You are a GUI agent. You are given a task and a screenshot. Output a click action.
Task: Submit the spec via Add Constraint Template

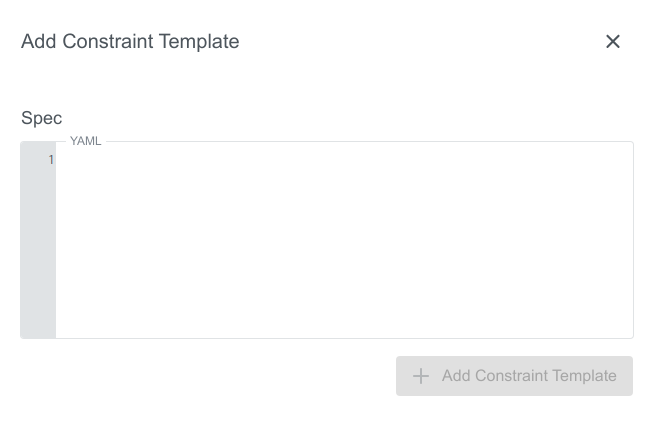[514, 376]
